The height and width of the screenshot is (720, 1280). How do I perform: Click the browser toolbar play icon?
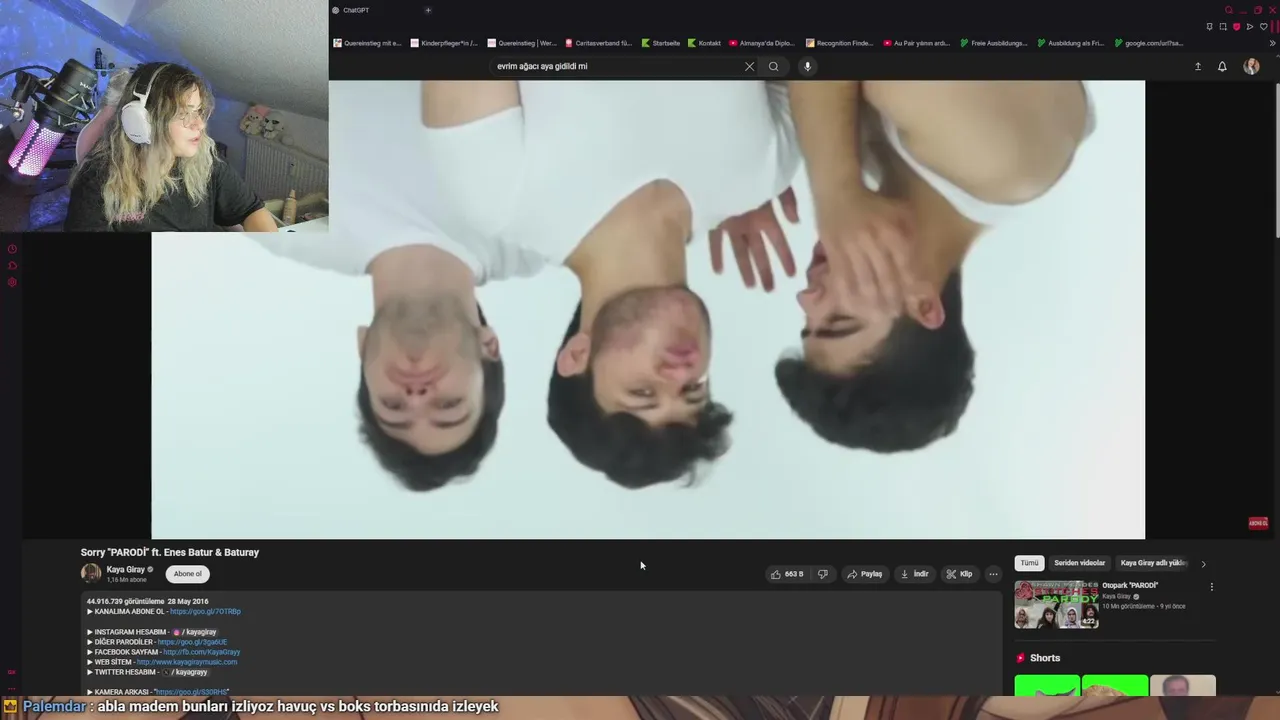(1249, 27)
